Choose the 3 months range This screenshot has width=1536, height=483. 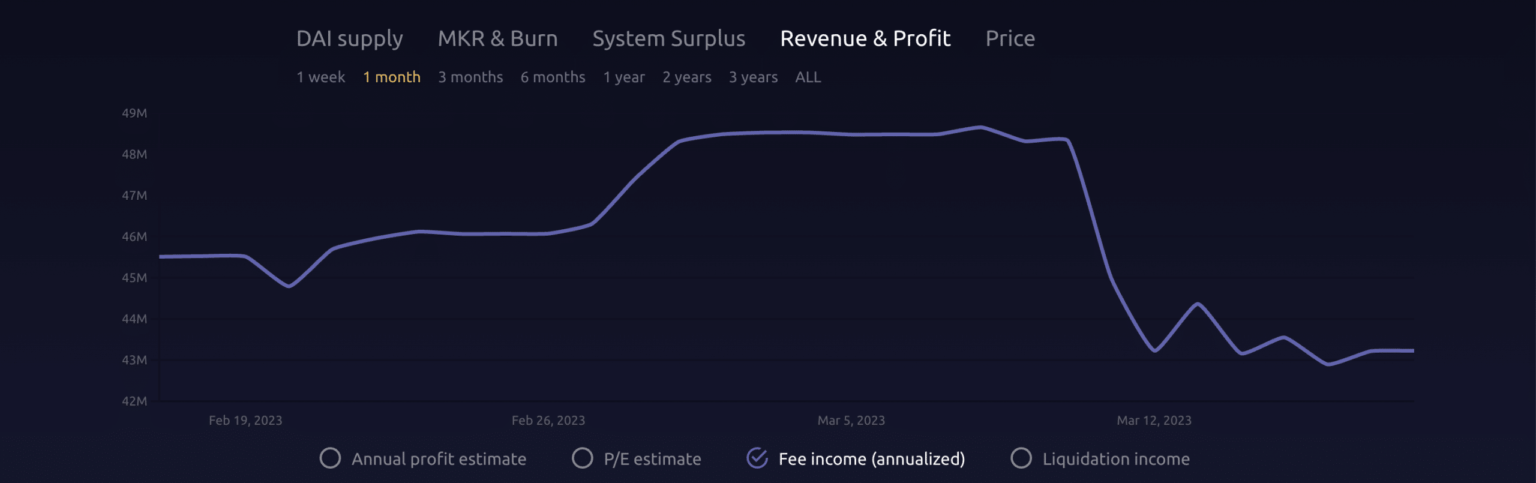pyautogui.click(x=470, y=77)
